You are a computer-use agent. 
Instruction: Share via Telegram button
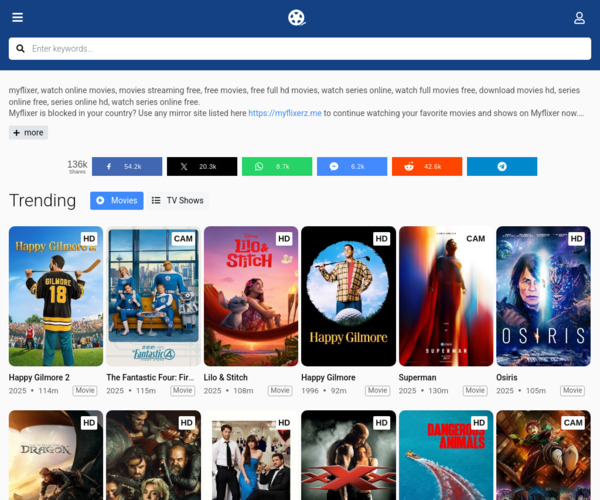pos(502,166)
